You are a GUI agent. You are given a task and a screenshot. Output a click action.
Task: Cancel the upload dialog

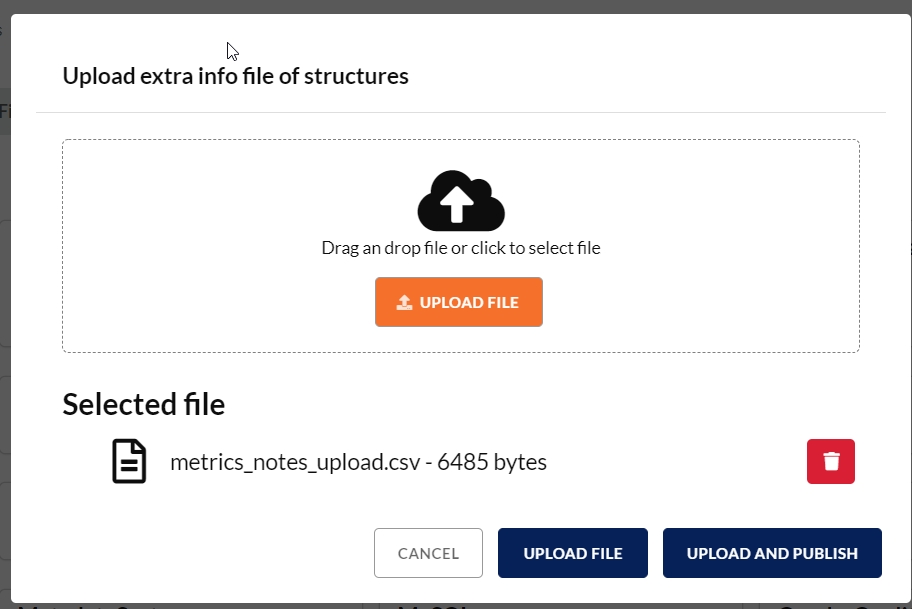tap(428, 553)
